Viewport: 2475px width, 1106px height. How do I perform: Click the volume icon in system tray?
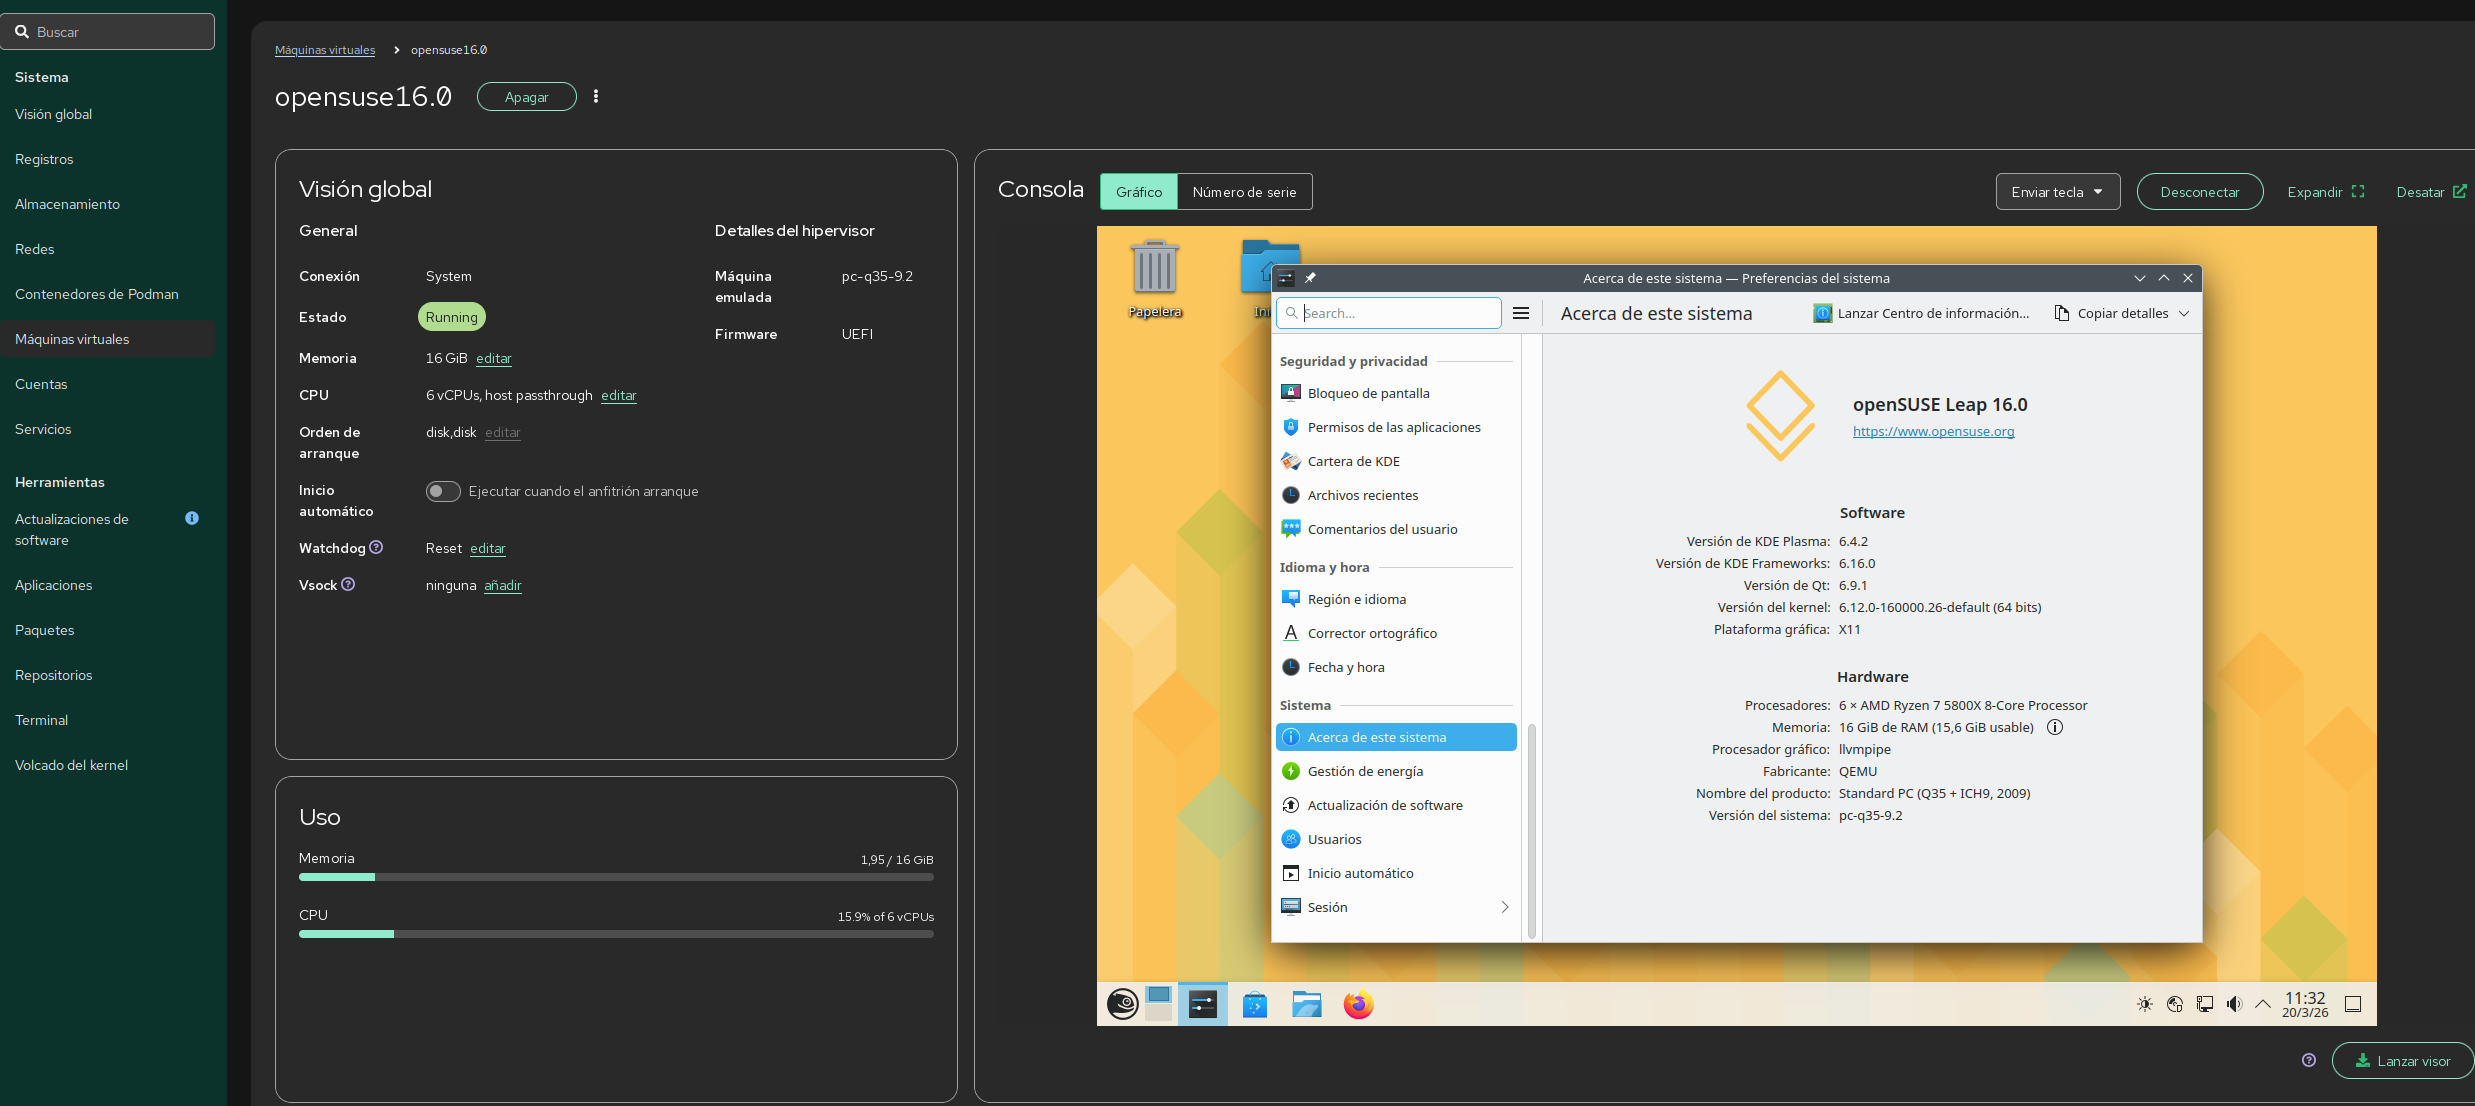pyautogui.click(x=2234, y=1004)
